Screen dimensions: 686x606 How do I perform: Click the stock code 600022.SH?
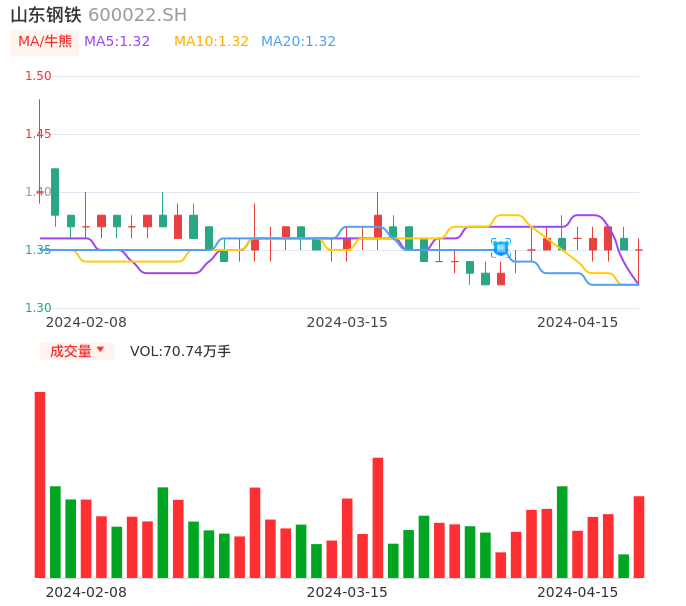pyautogui.click(x=137, y=15)
